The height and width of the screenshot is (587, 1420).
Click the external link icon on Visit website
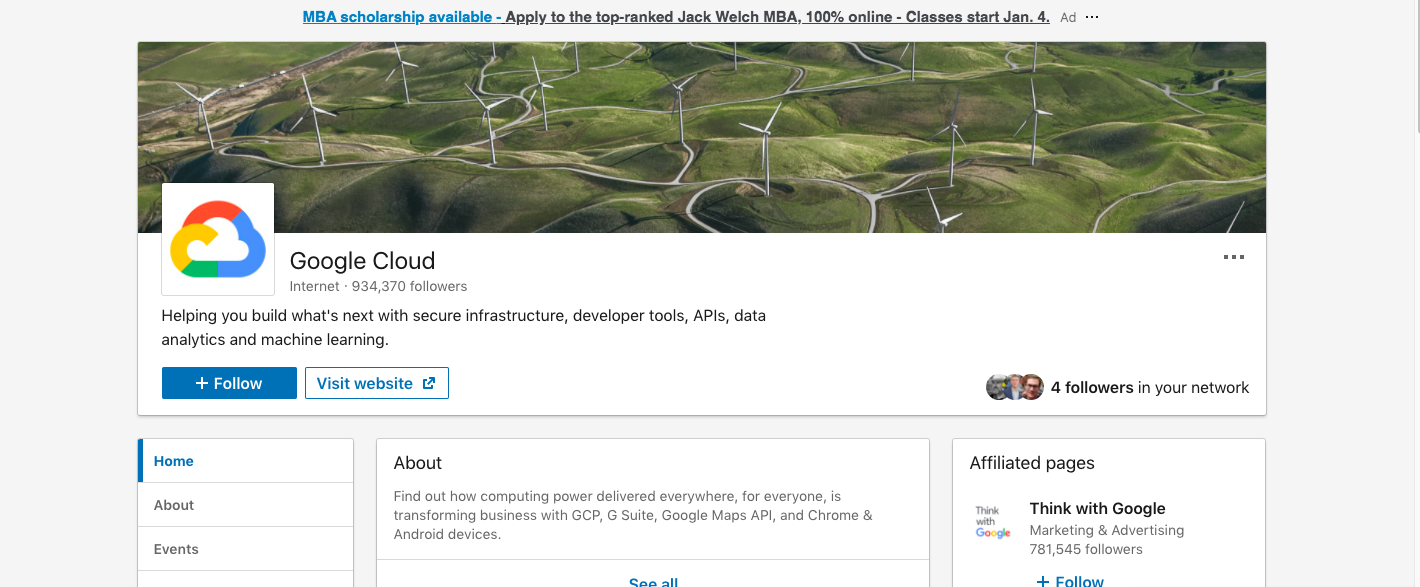pyautogui.click(x=429, y=383)
